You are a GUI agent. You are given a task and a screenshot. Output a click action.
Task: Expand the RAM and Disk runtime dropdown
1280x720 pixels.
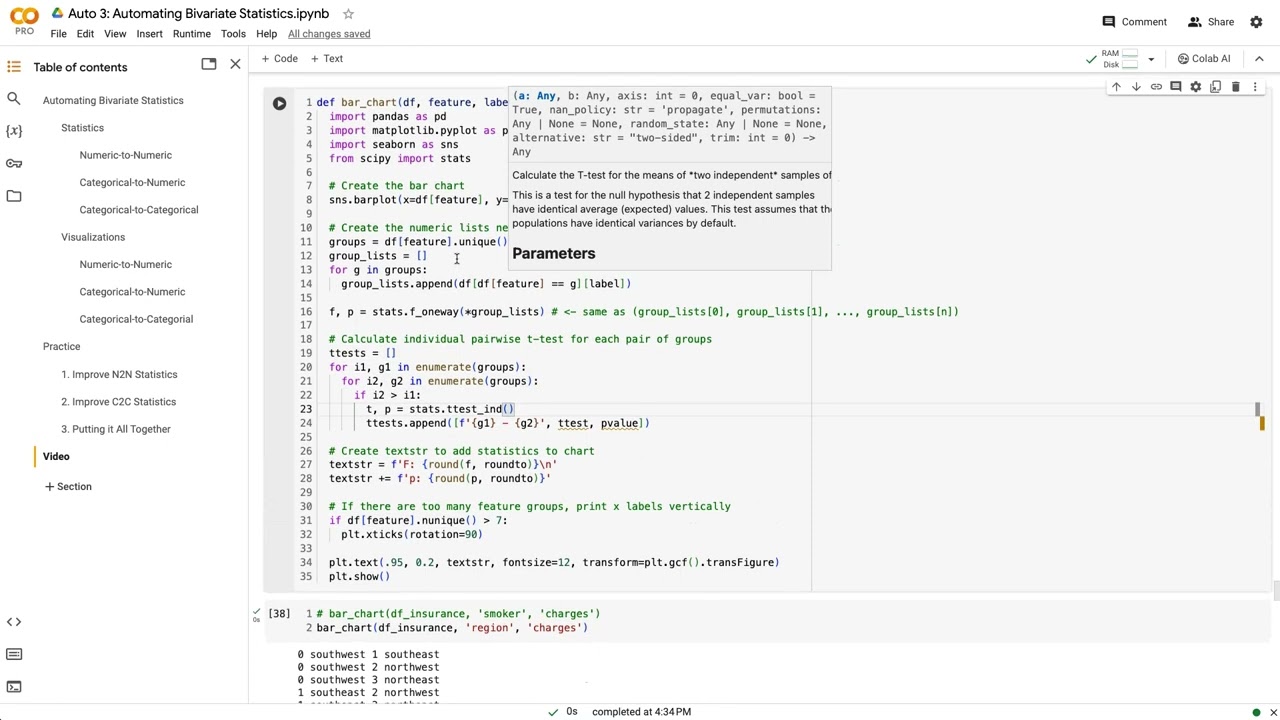1151,59
